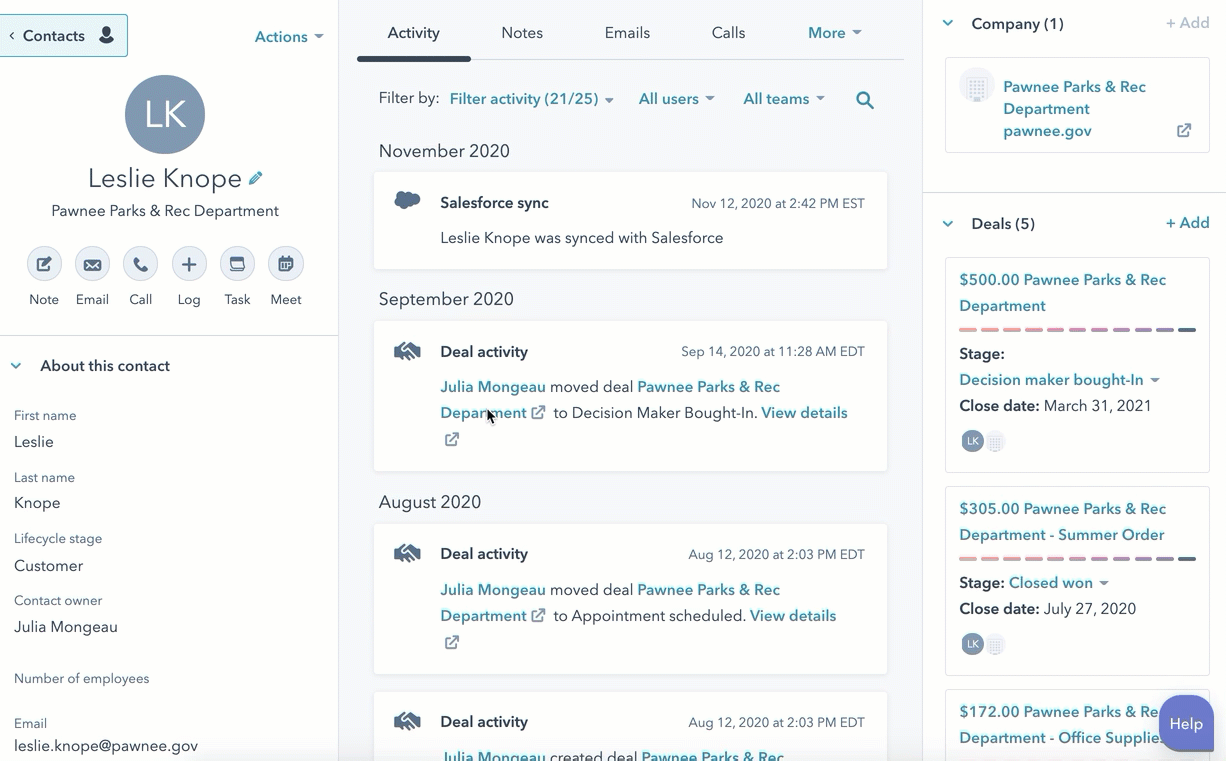Collapse About this contact section
This screenshot has width=1226, height=761.
(x=16, y=366)
